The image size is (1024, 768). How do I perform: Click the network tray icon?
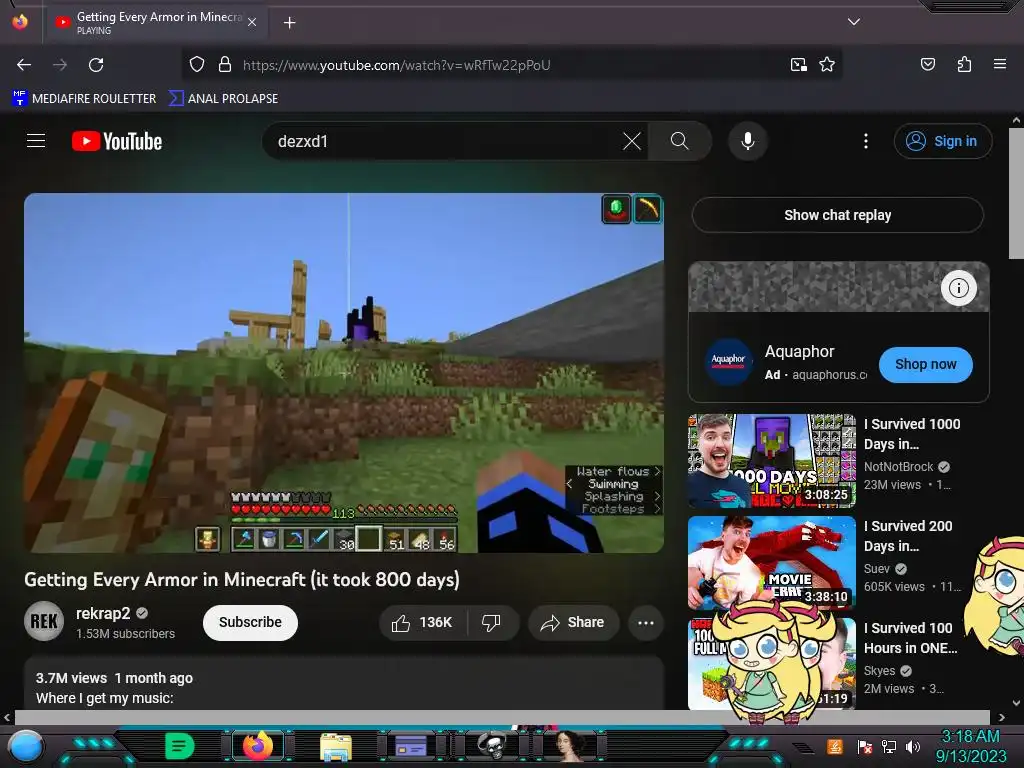tap(888, 746)
